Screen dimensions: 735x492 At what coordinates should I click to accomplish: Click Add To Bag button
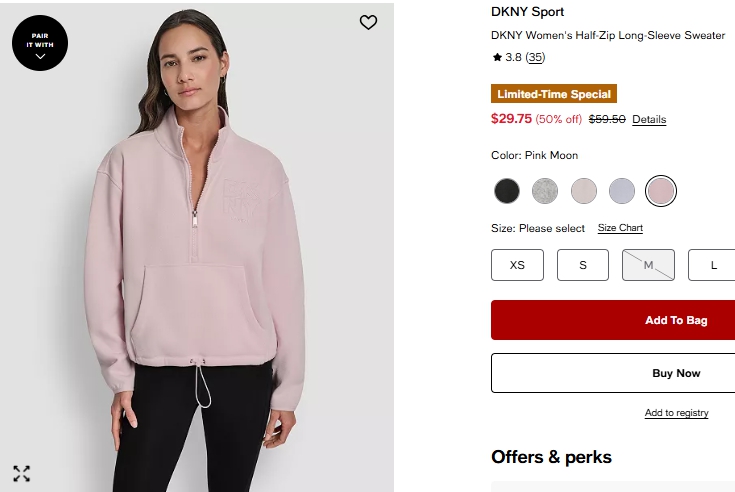tap(676, 320)
